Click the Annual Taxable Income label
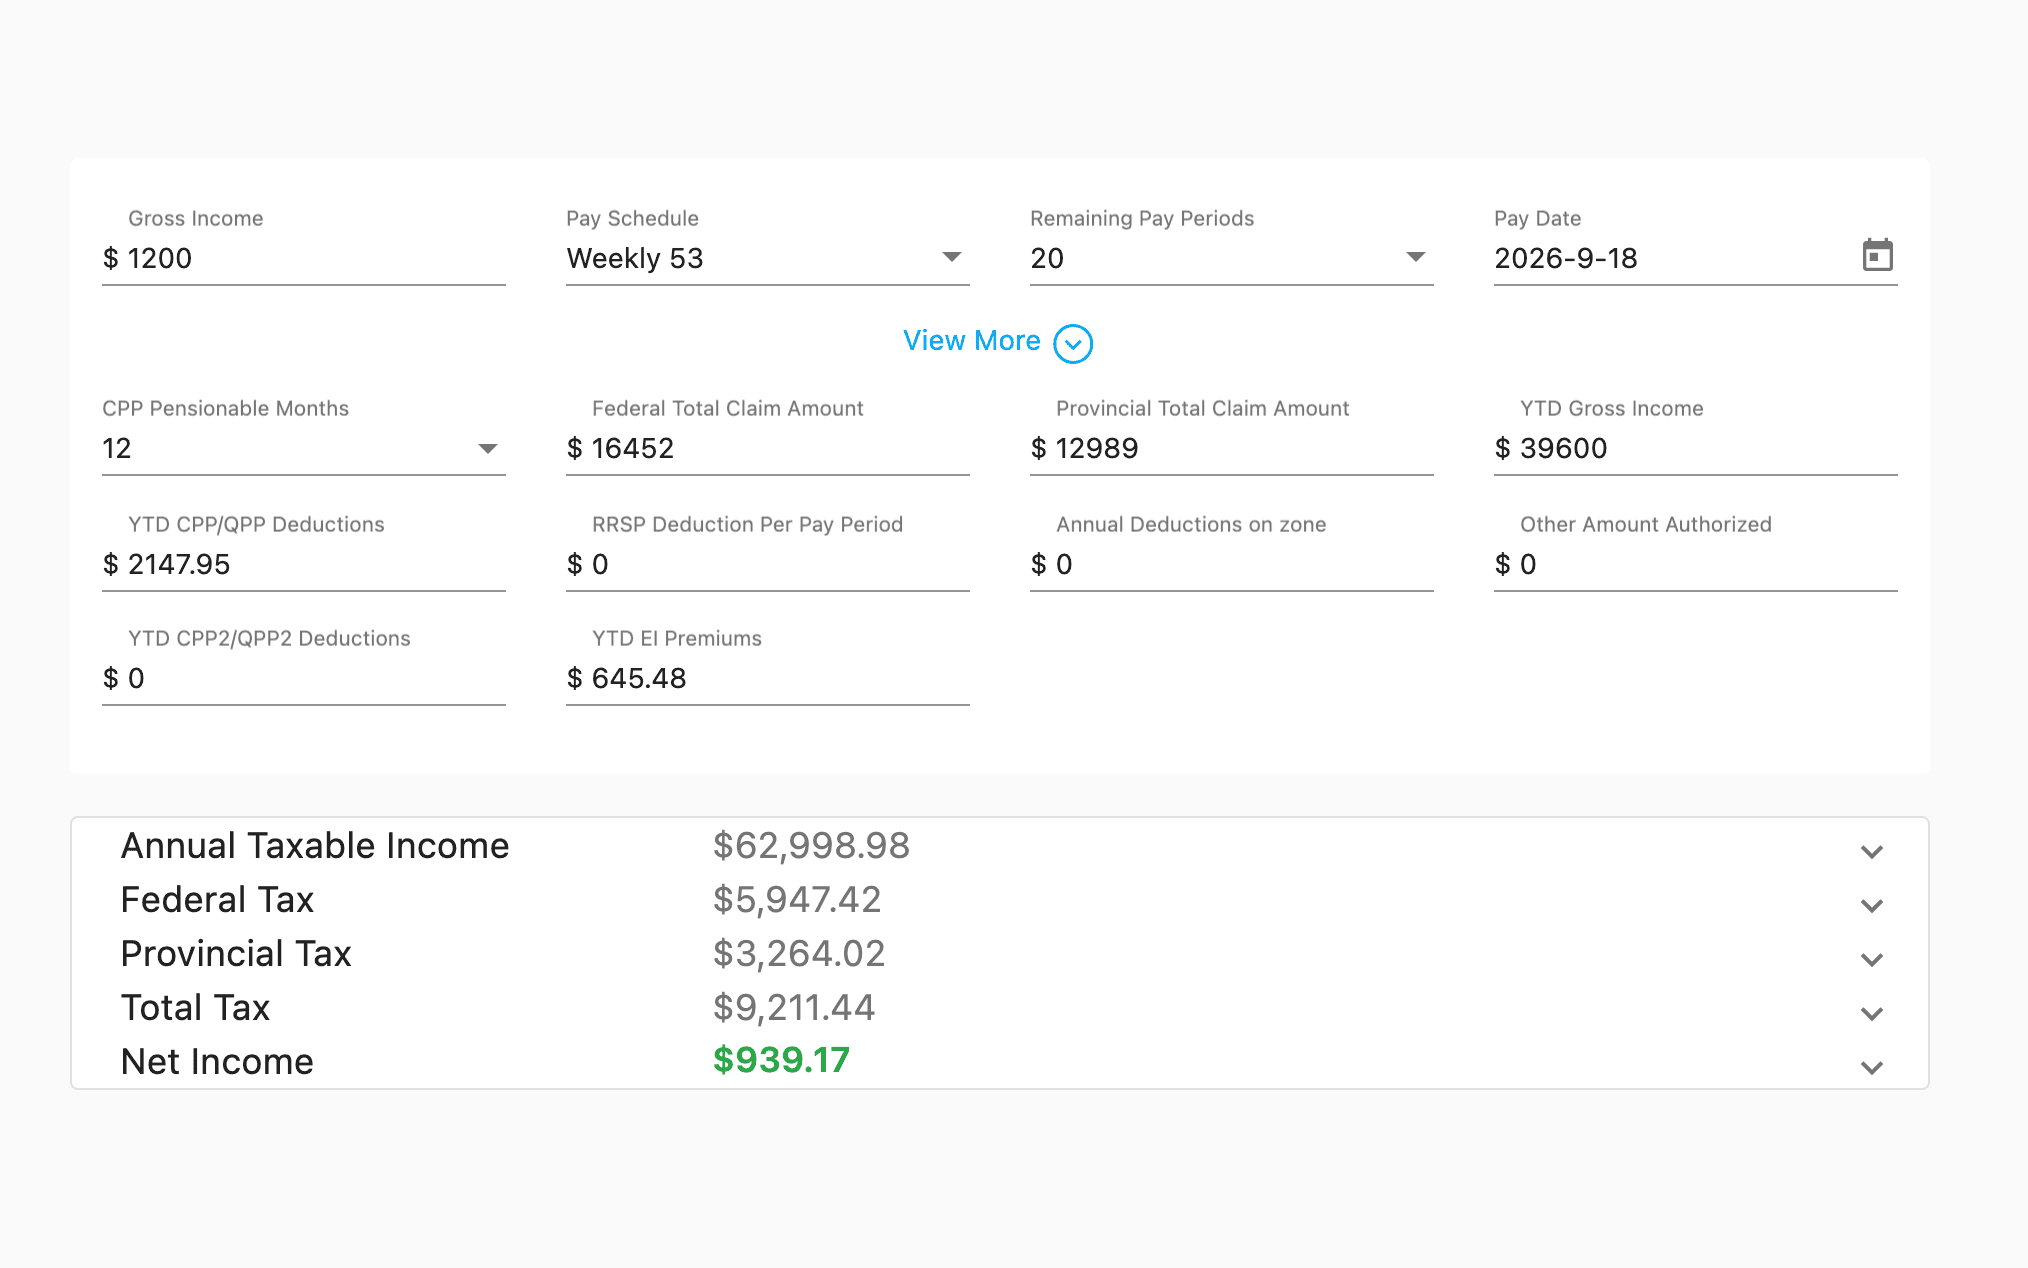2028x1268 pixels. click(315, 846)
